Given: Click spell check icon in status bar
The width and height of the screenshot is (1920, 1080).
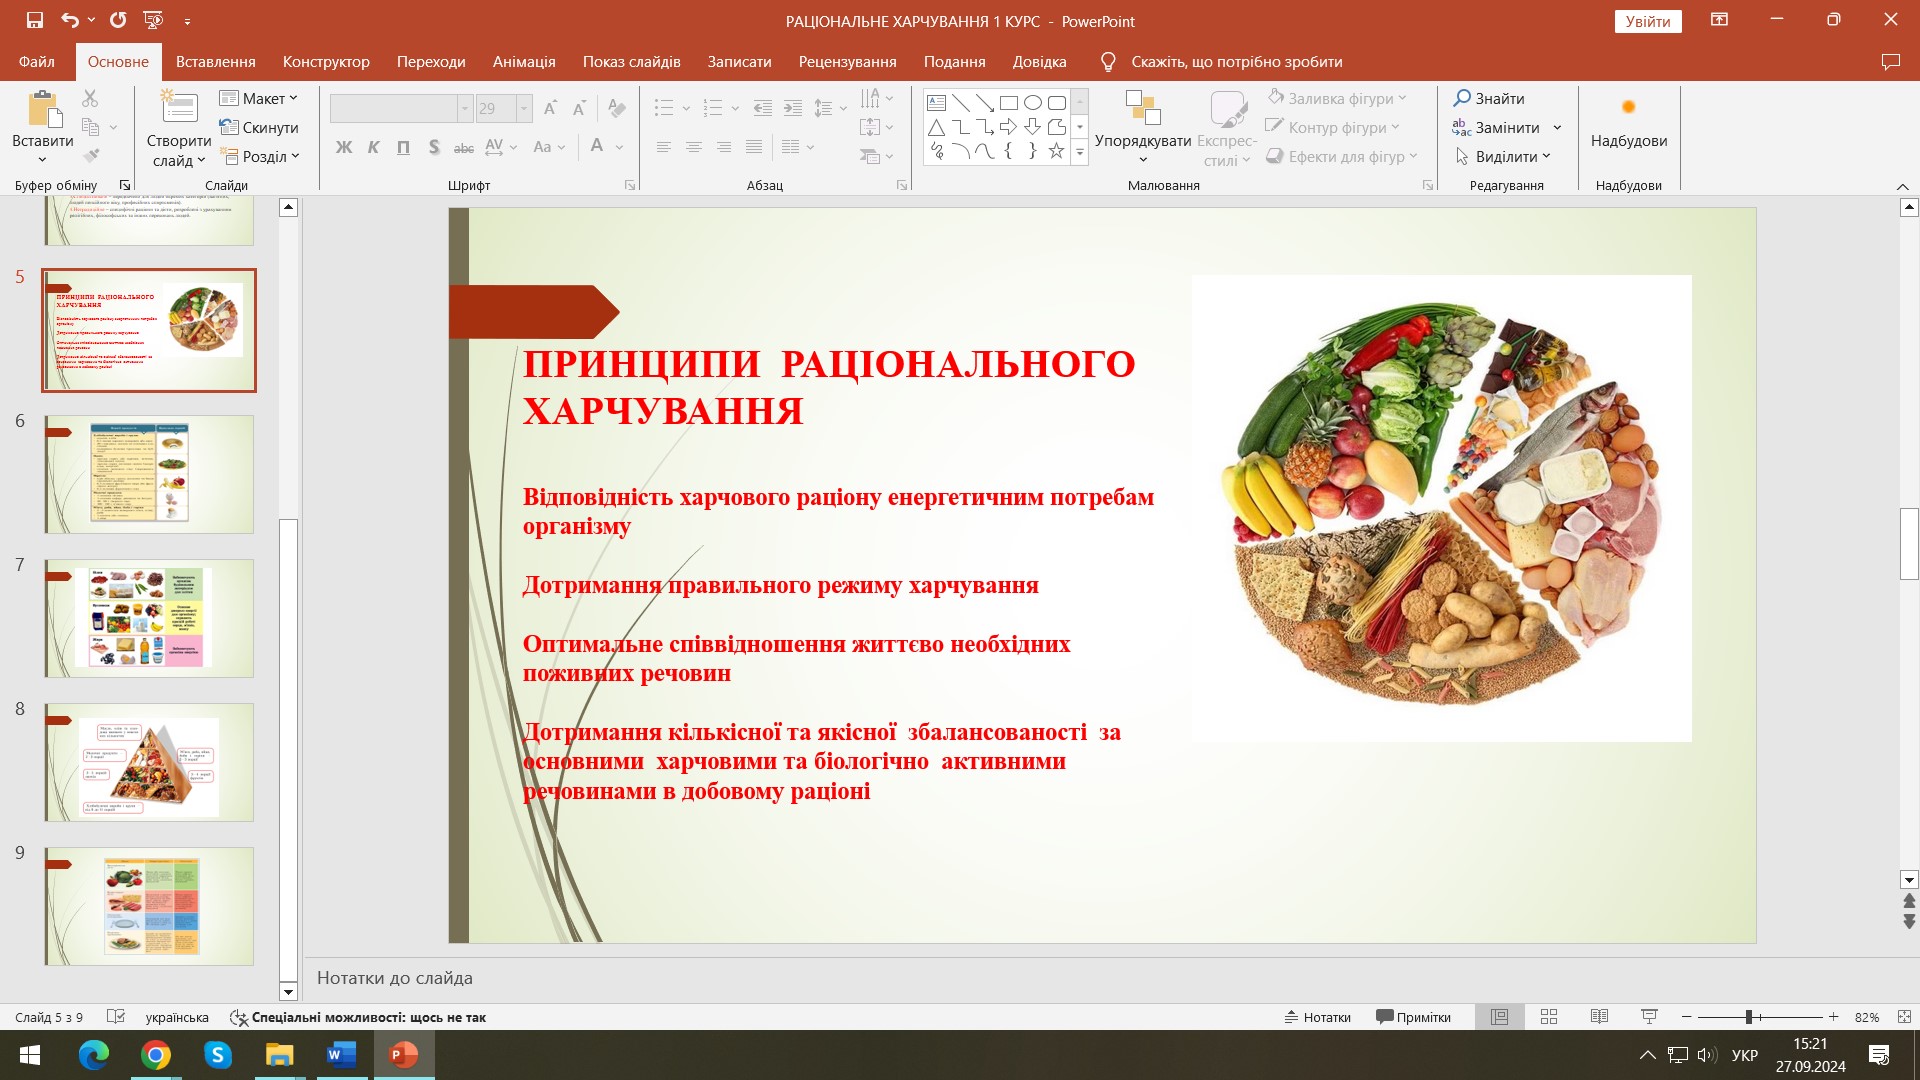Looking at the screenshot, I should [116, 1017].
